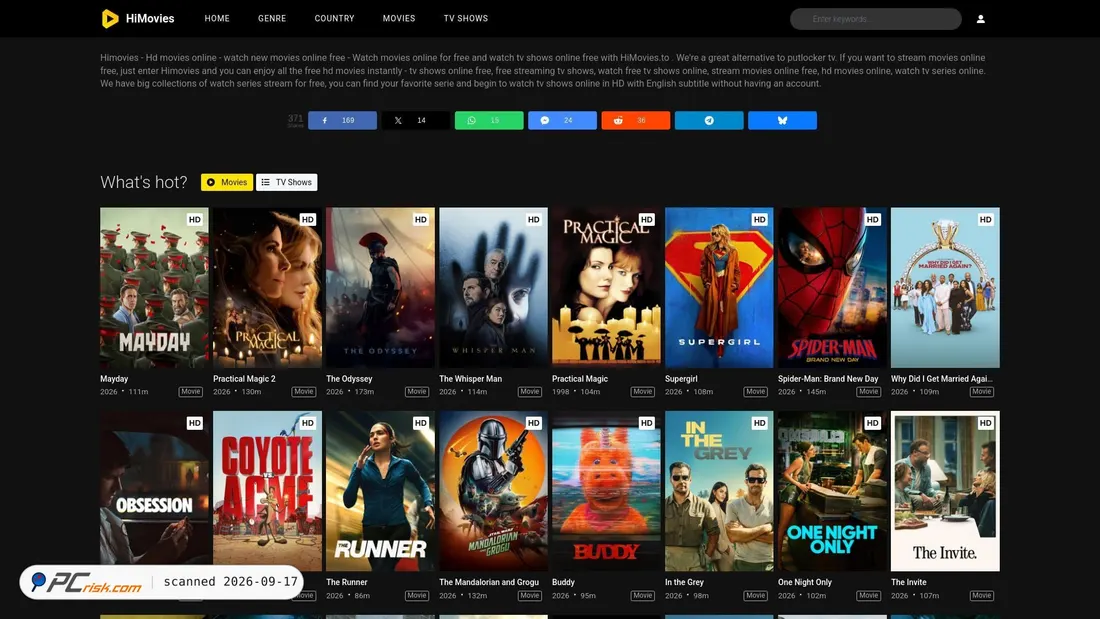Open the Spider-Man: Brand New Day poster

(x=832, y=288)
